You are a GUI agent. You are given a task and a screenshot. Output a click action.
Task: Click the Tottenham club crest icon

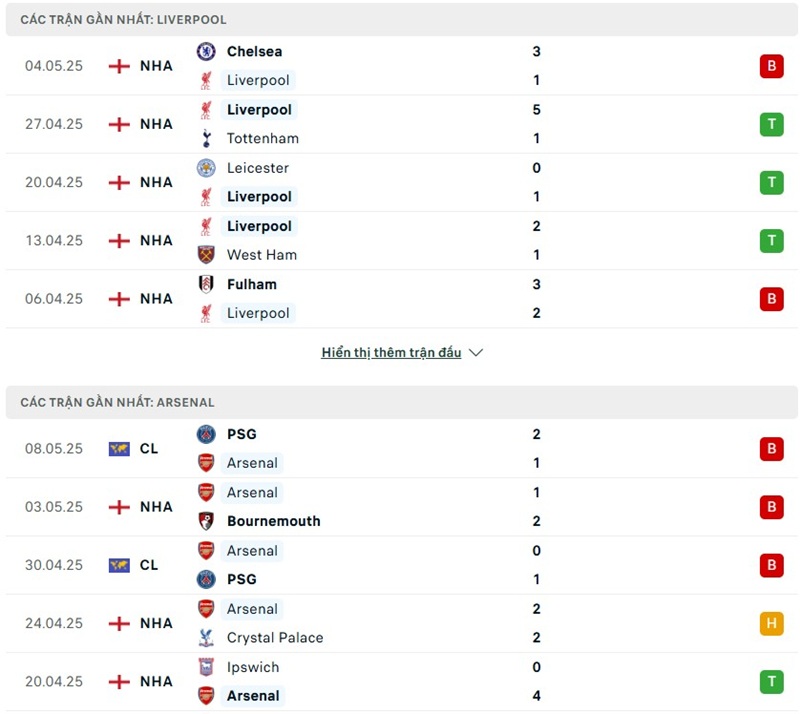pos(206,138)
